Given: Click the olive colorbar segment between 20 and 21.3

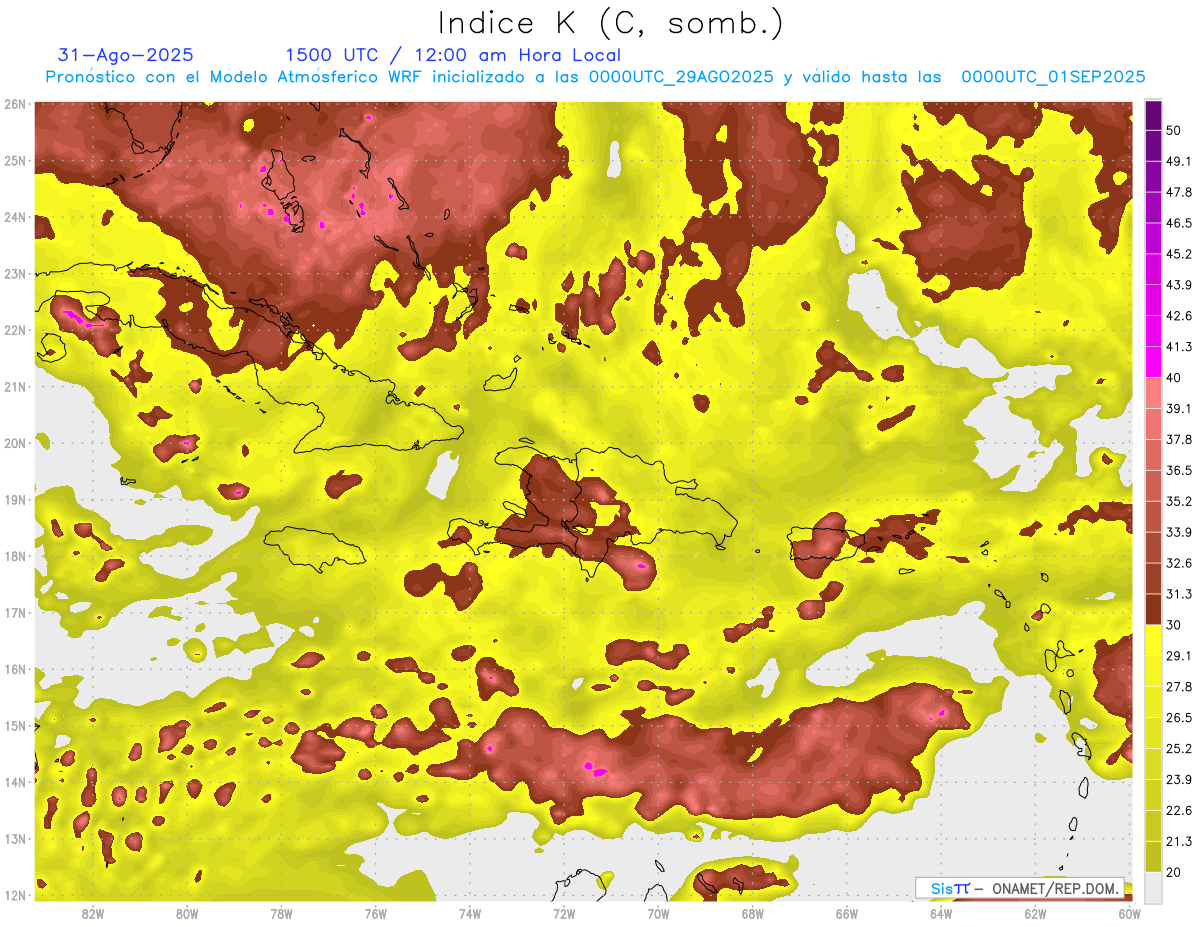Looking at the screenshot, I should point(1154,855).
